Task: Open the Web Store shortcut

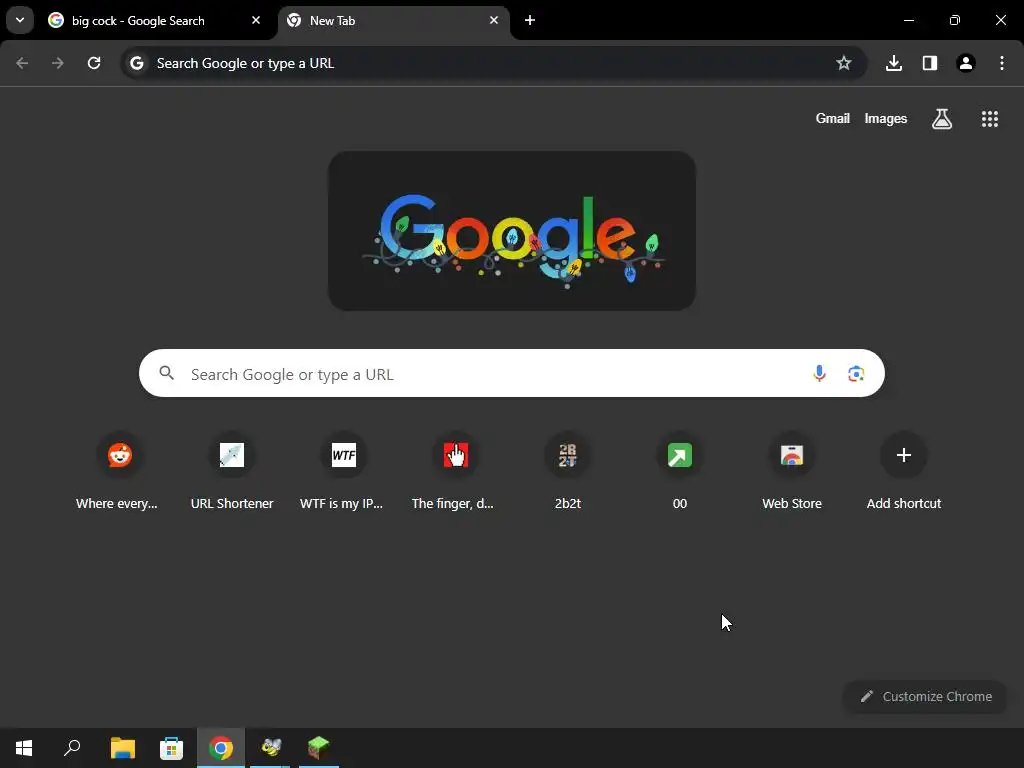Action: pyautogui.click(x=792, y=472)
